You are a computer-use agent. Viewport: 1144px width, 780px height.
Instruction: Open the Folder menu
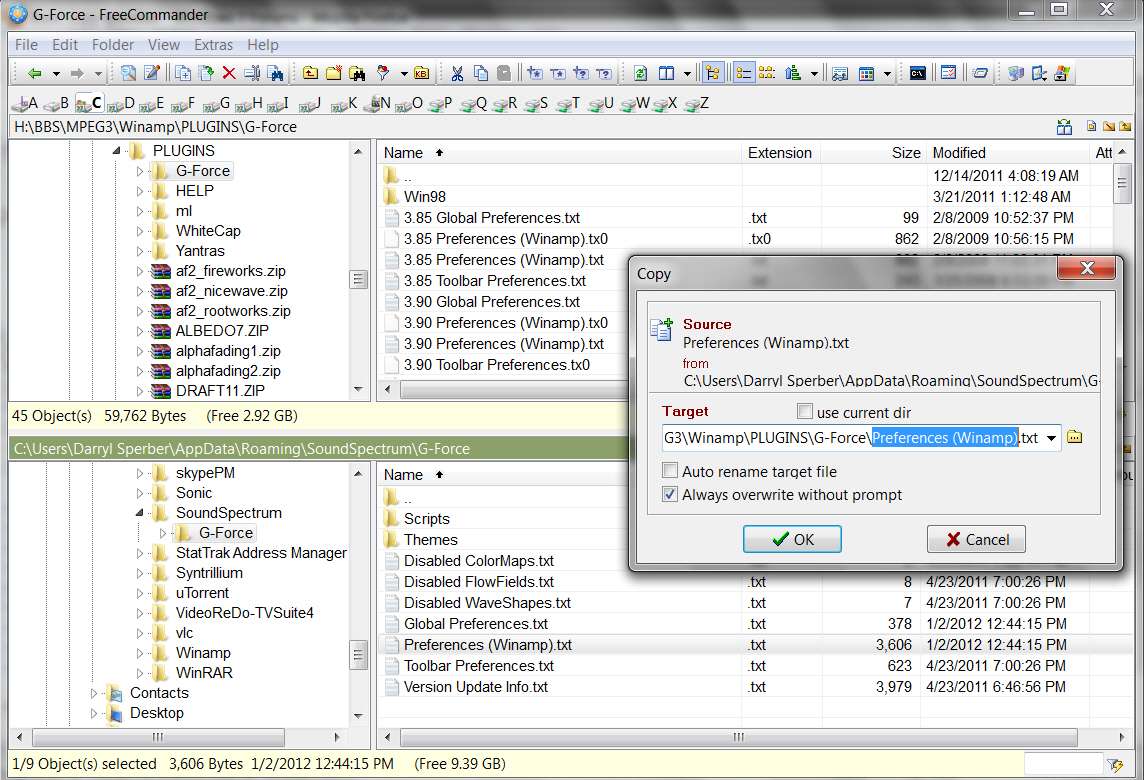[112, 45]
